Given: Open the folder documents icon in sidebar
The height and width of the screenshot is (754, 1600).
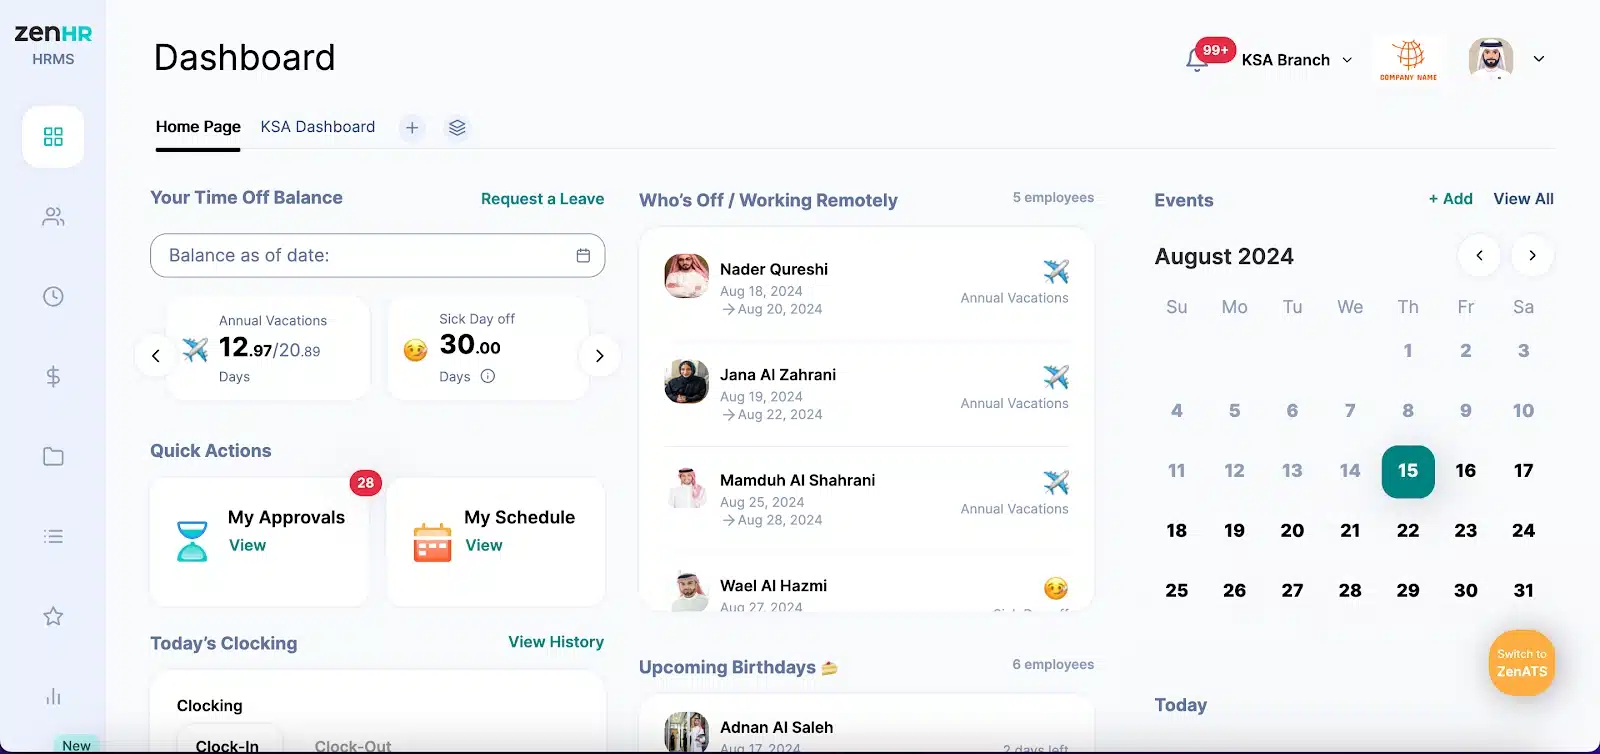Looking at the screenshot, I should [x=53, y=456].
